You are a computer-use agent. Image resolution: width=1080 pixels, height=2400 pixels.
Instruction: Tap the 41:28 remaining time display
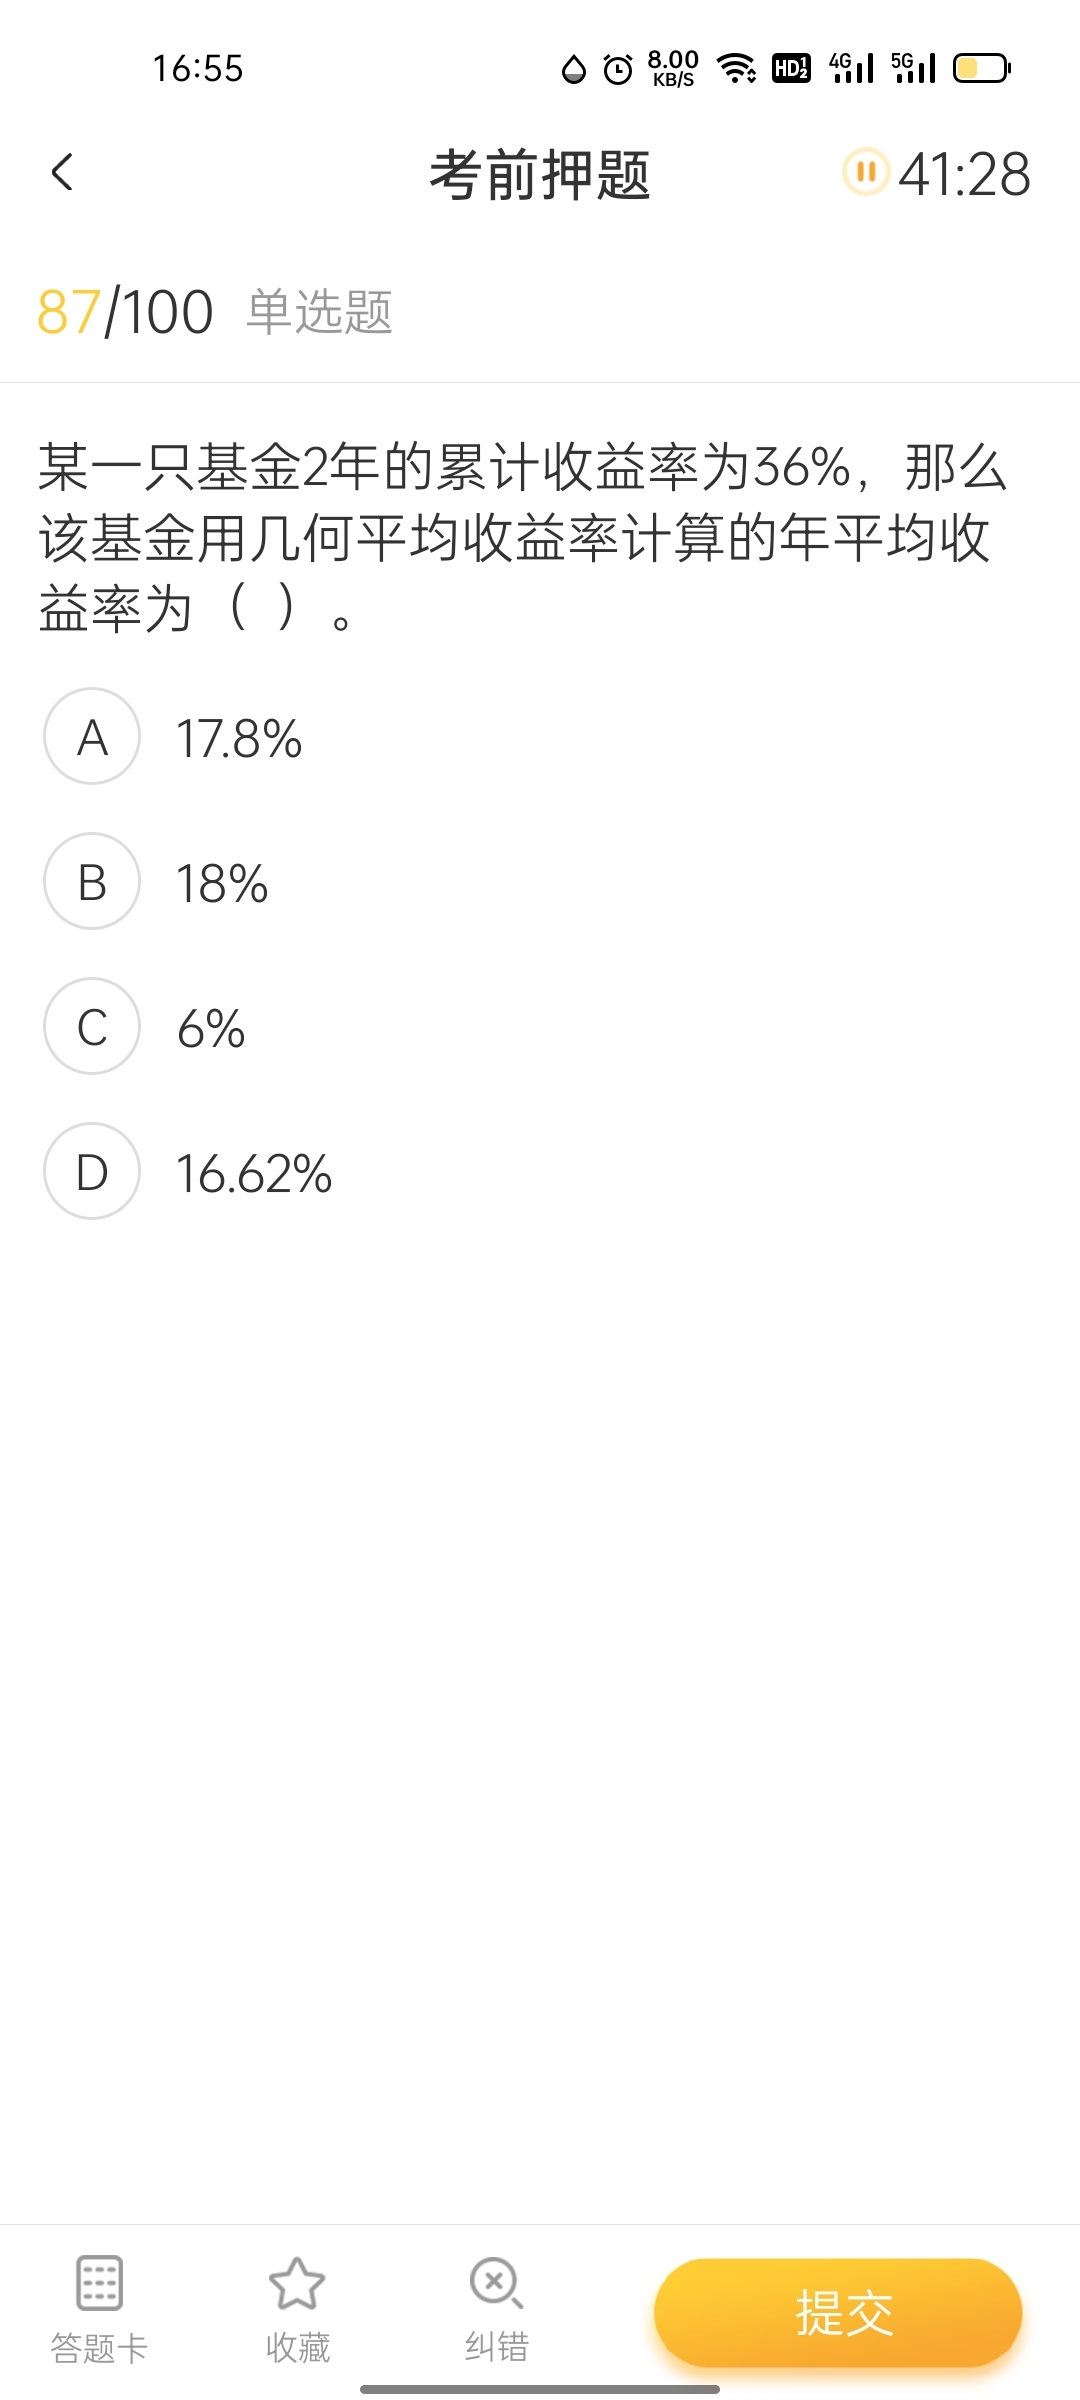(964, 174)
